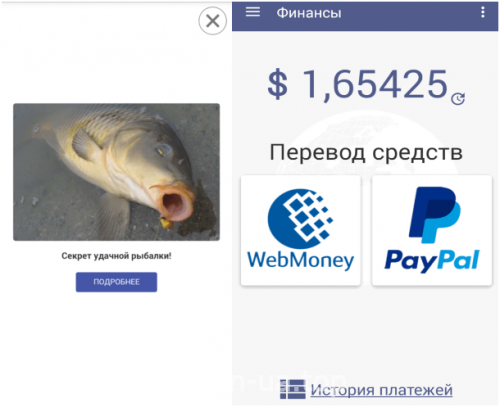Tap the dollar sign symbol
The image size is (500, 407).
(277, 84)
